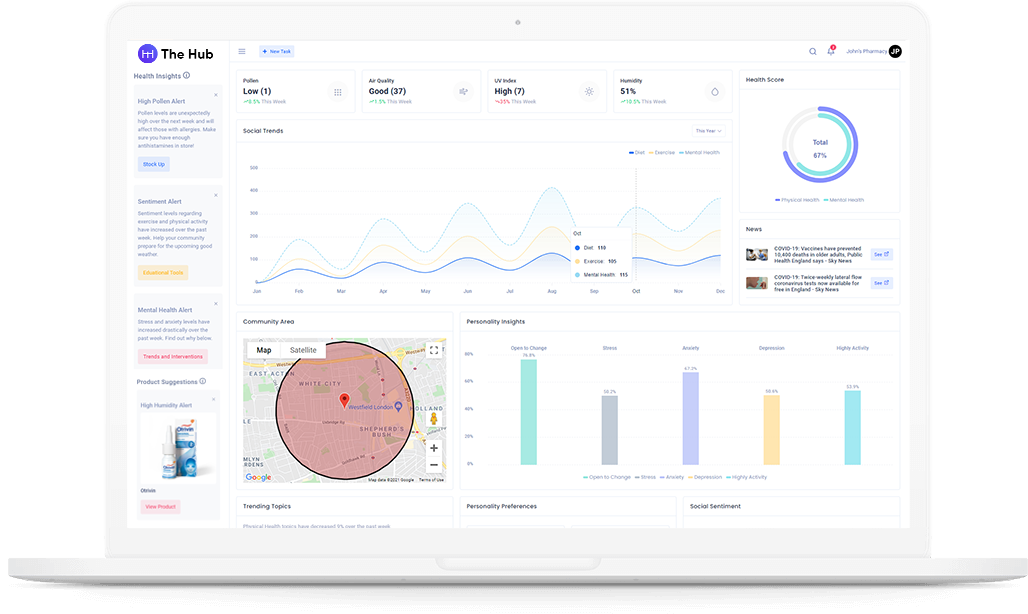Toggle fullscreen view on the map
1028x614 pixels.
(x=434, y=350)
